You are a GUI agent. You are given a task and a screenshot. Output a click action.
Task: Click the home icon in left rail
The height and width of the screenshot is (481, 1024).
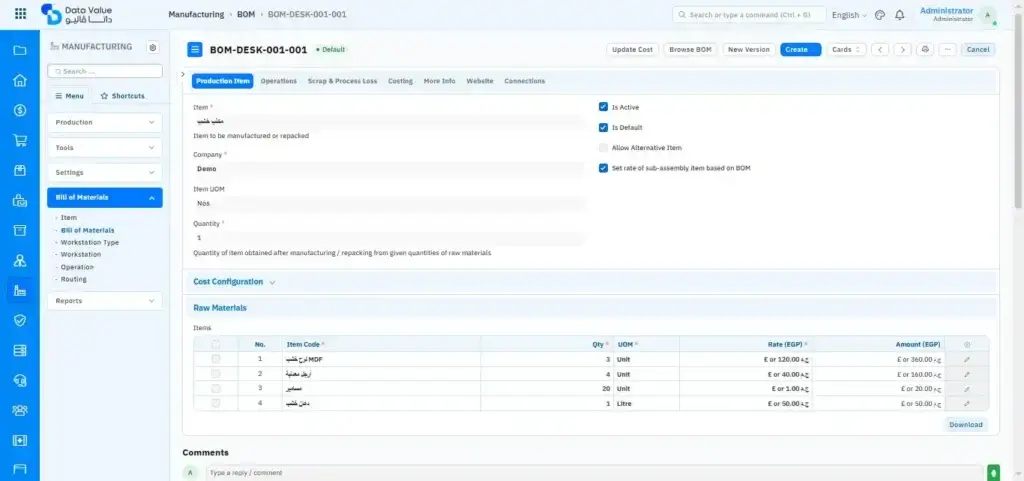(x=19, y=80)
